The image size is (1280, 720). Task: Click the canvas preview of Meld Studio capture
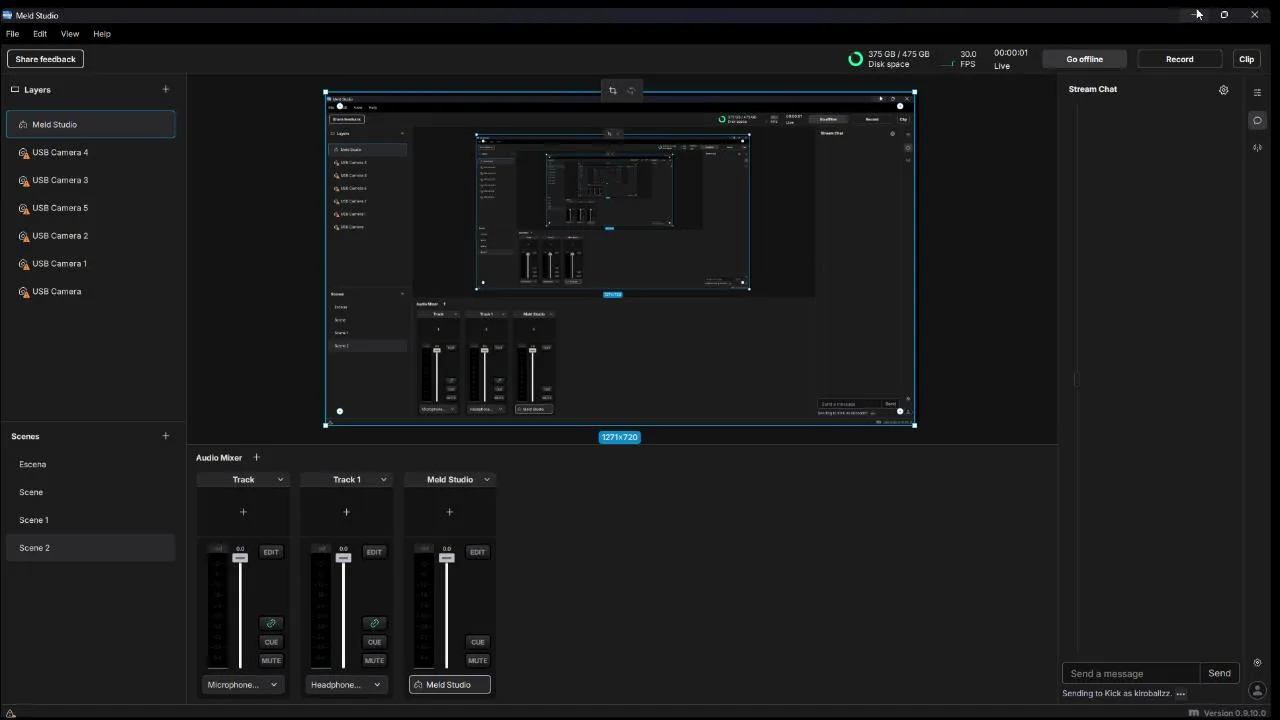pyautogui.click(x=620, y=259)
